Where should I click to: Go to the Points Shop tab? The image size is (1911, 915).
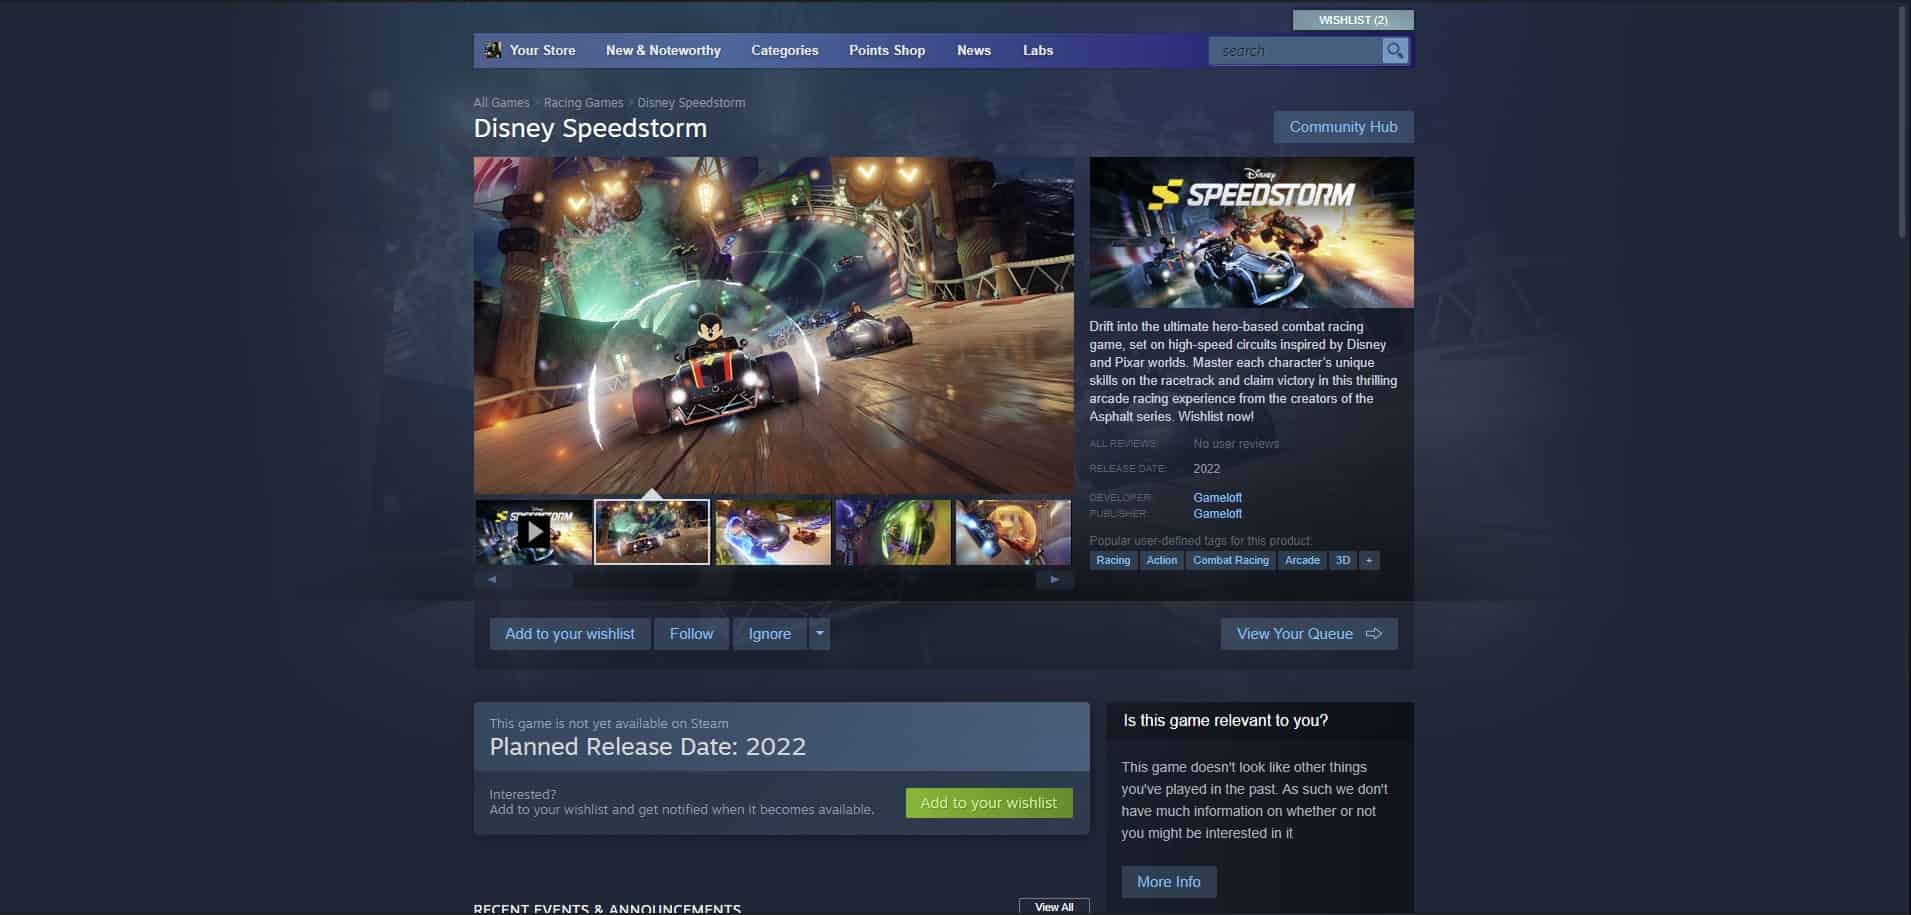pos(886,50)
